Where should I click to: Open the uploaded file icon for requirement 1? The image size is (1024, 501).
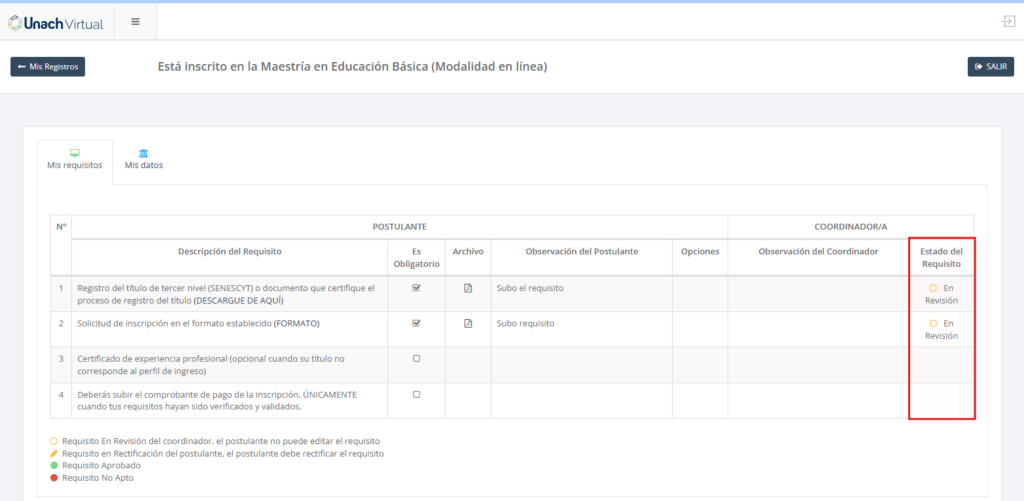(467, 288)
